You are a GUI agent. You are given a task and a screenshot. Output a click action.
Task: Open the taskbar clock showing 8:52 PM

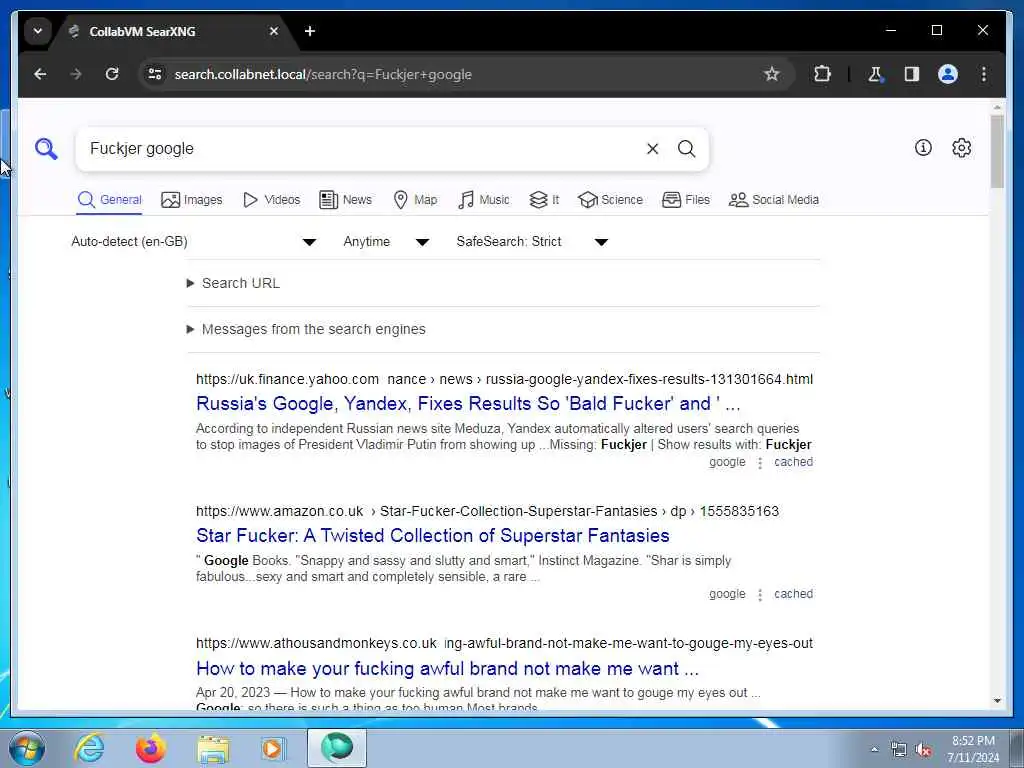(x=973, y=749)
